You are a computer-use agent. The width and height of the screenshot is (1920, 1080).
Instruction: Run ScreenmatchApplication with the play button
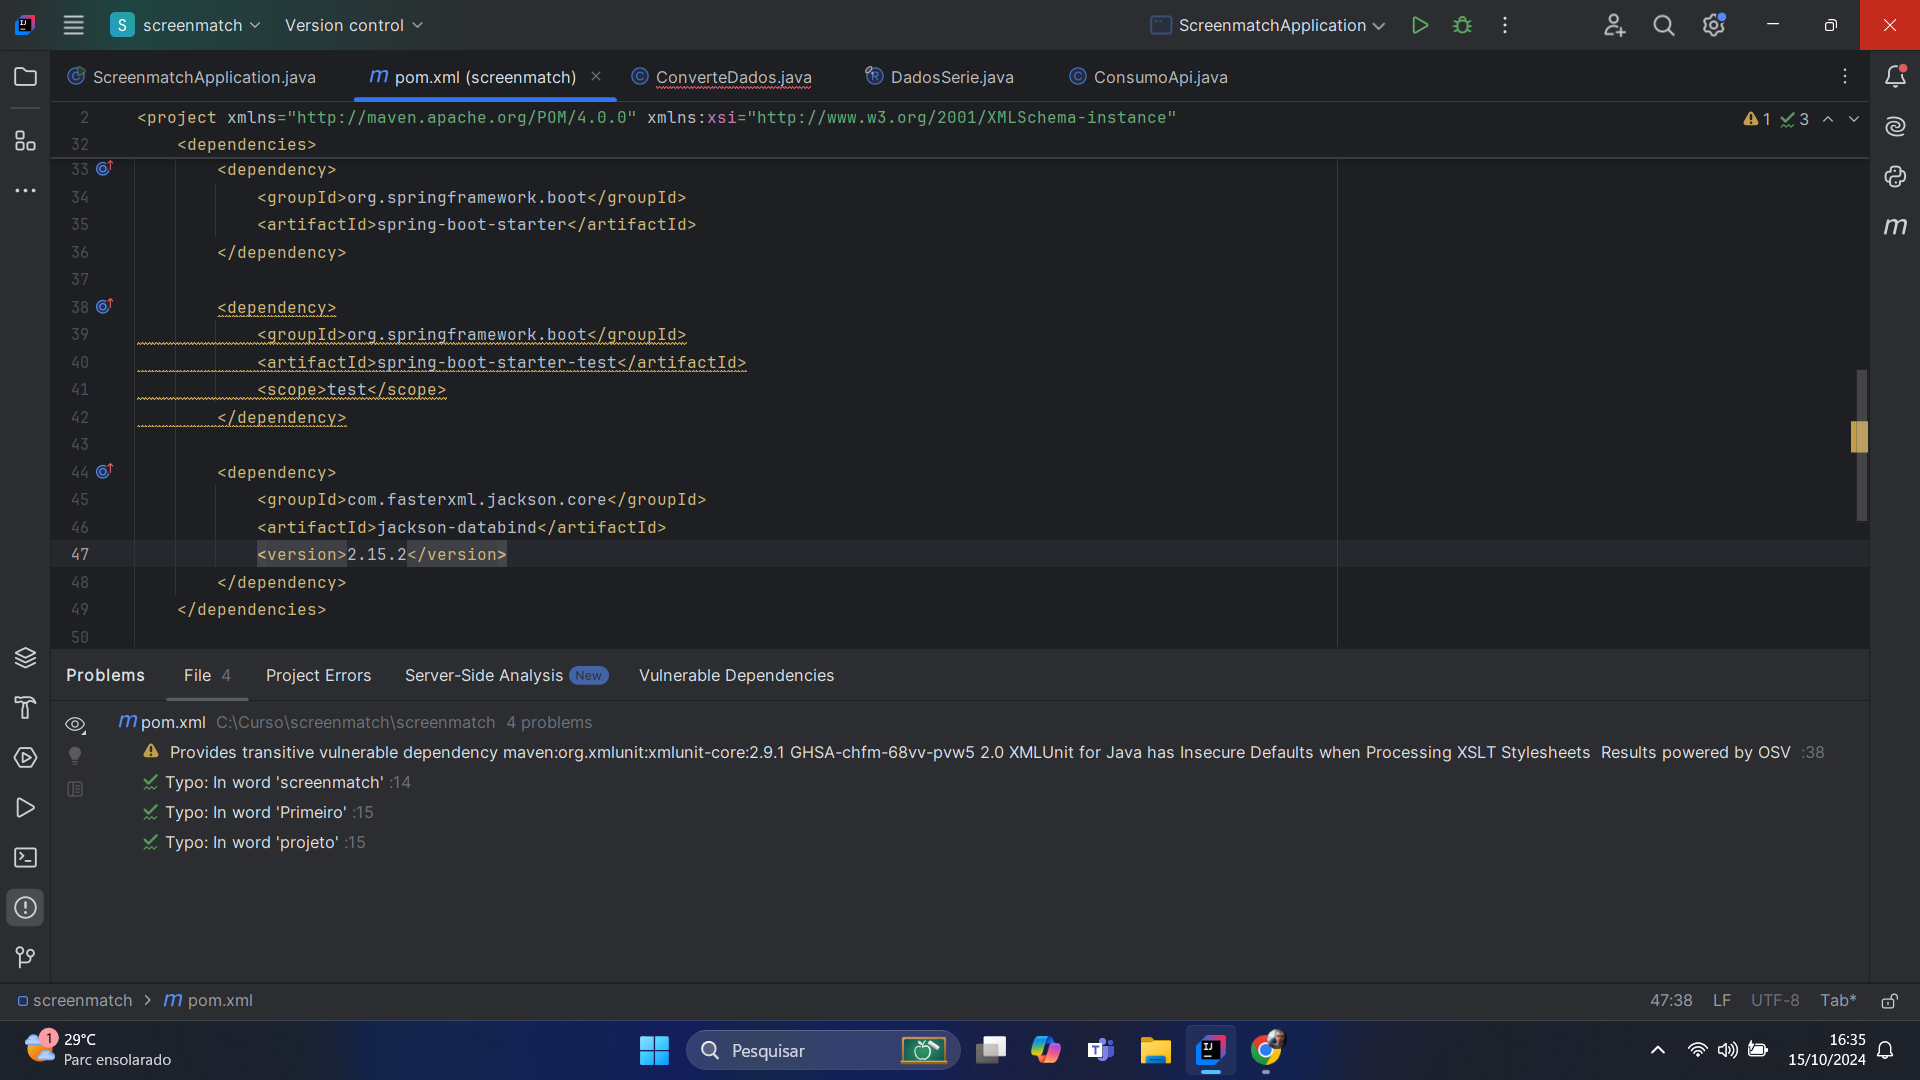1419,25
